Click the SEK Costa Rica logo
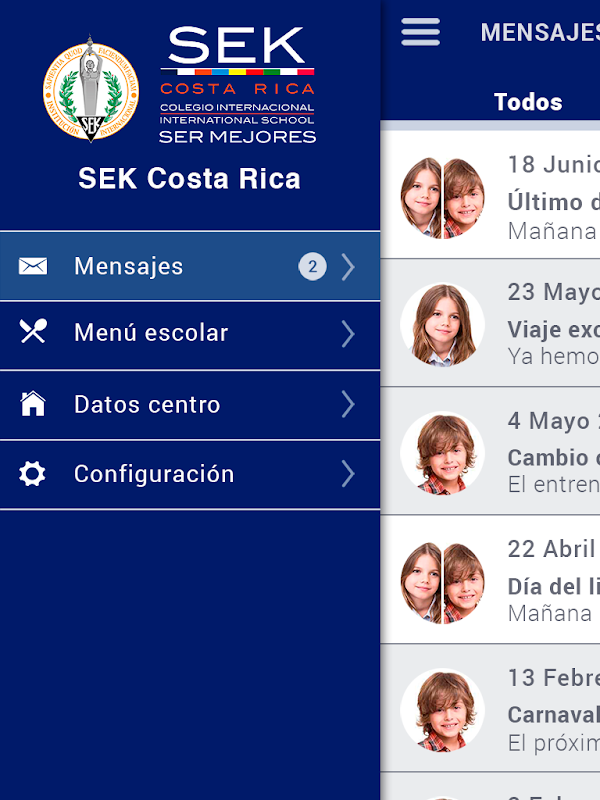 237,86
